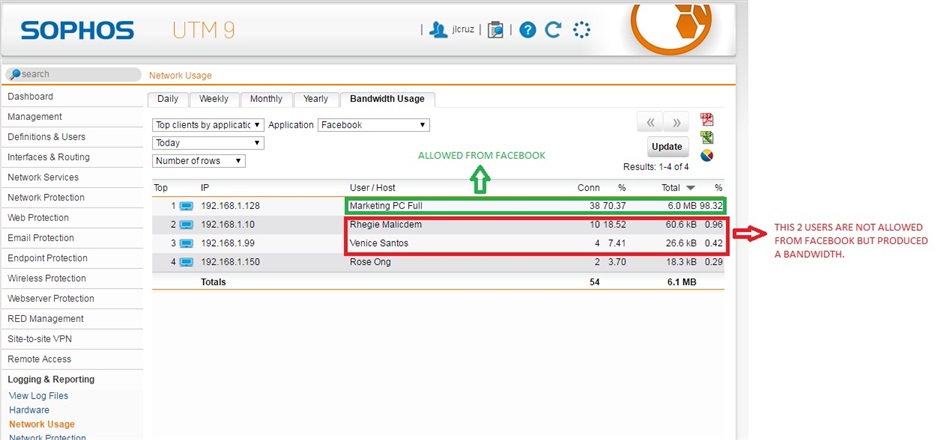Open the help question mark icon
Viewport: 940px width, 440px height.
(x=528, y=29)
